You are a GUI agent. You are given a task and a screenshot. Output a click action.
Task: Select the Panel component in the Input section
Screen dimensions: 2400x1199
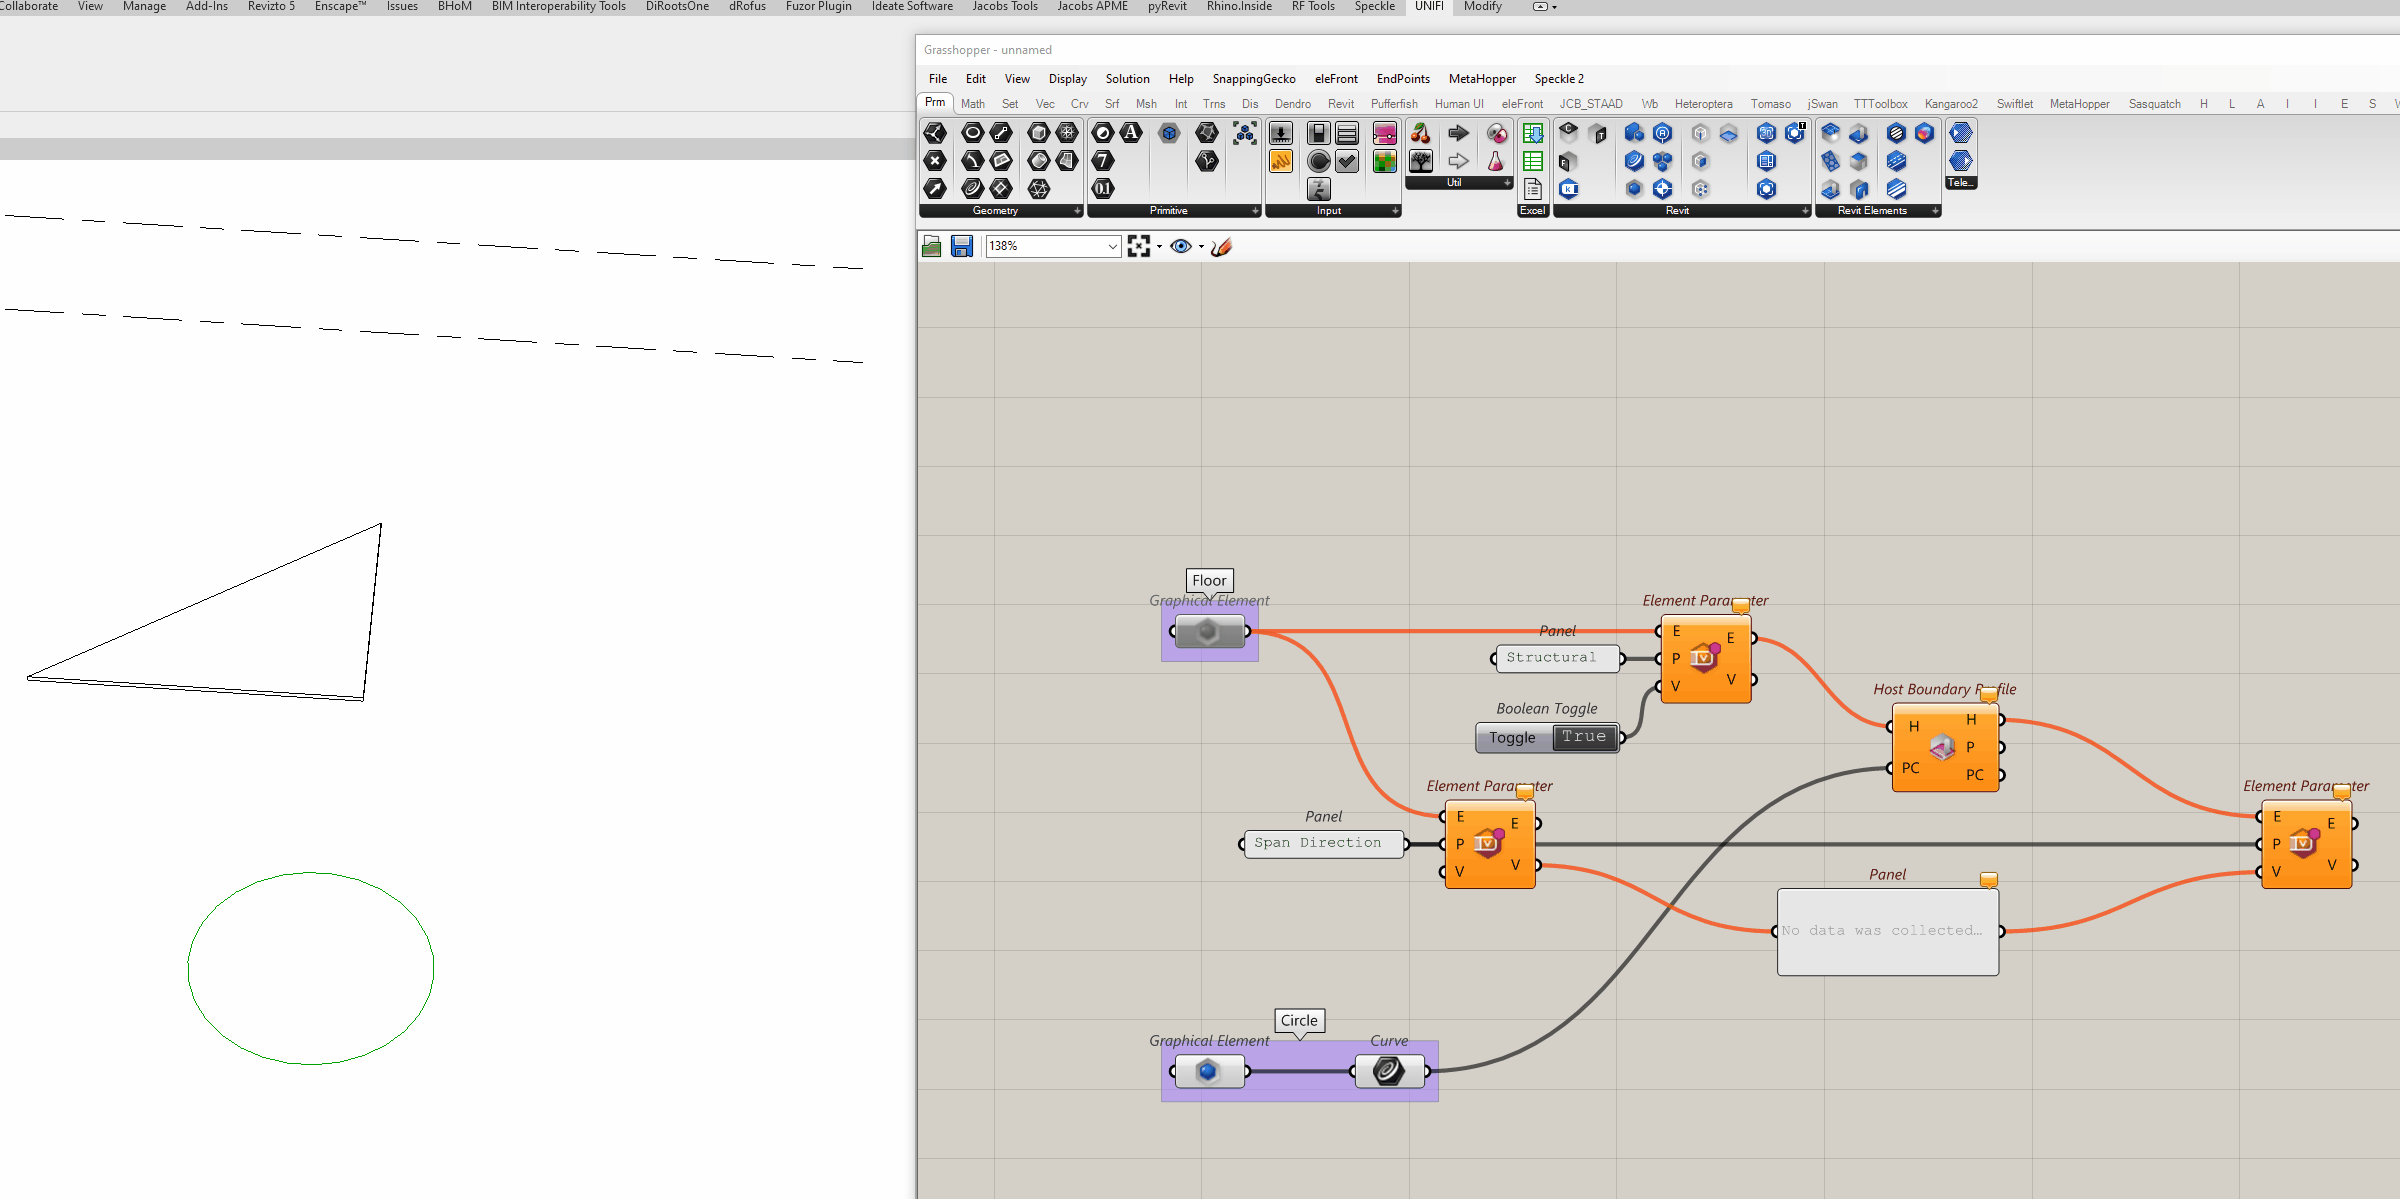click(x=1347, y=133)
